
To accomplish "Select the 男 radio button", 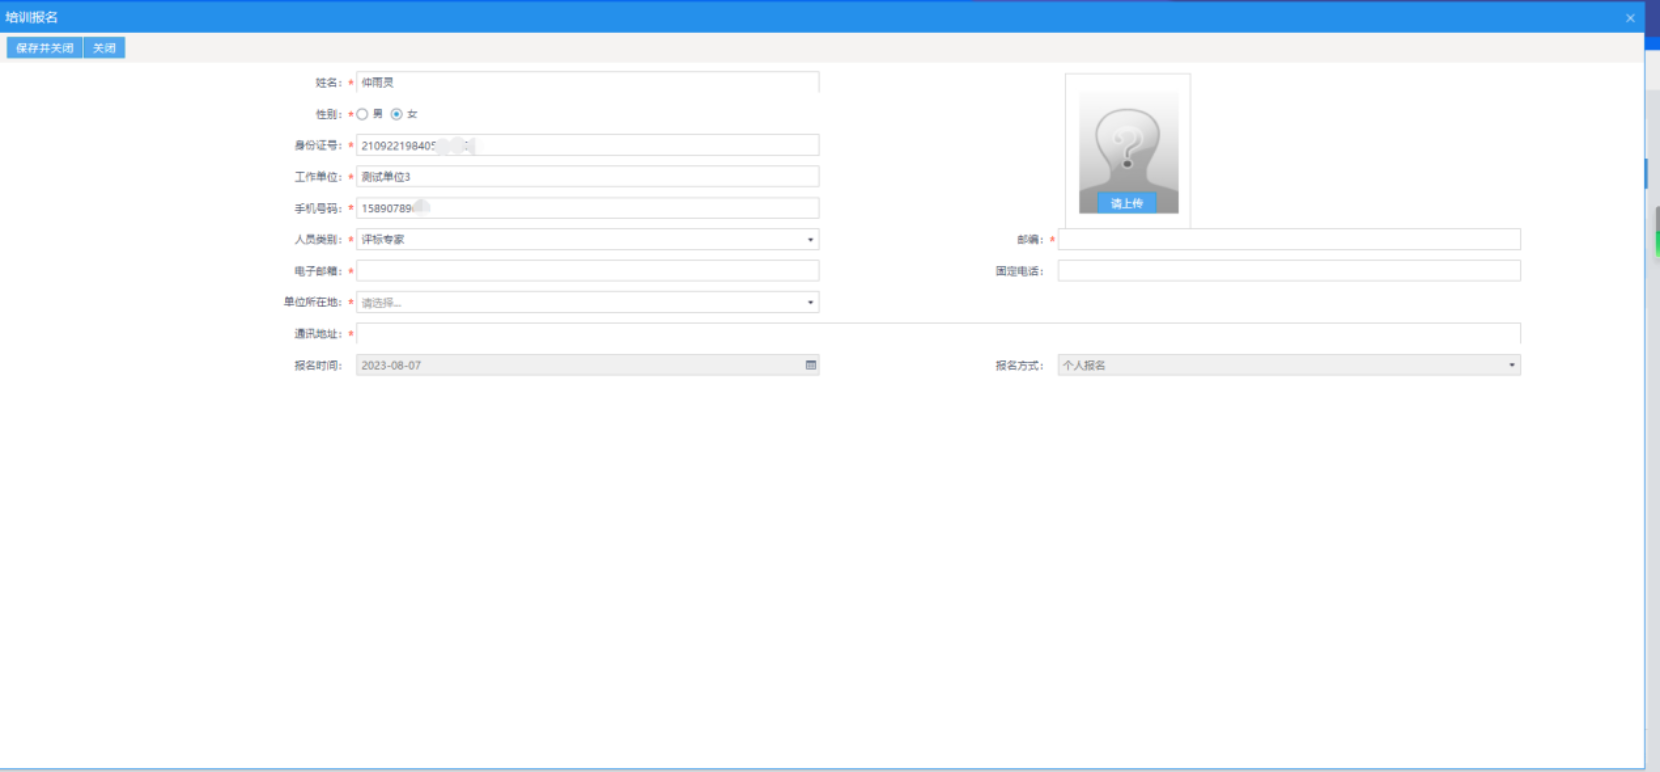I will 363,114.
